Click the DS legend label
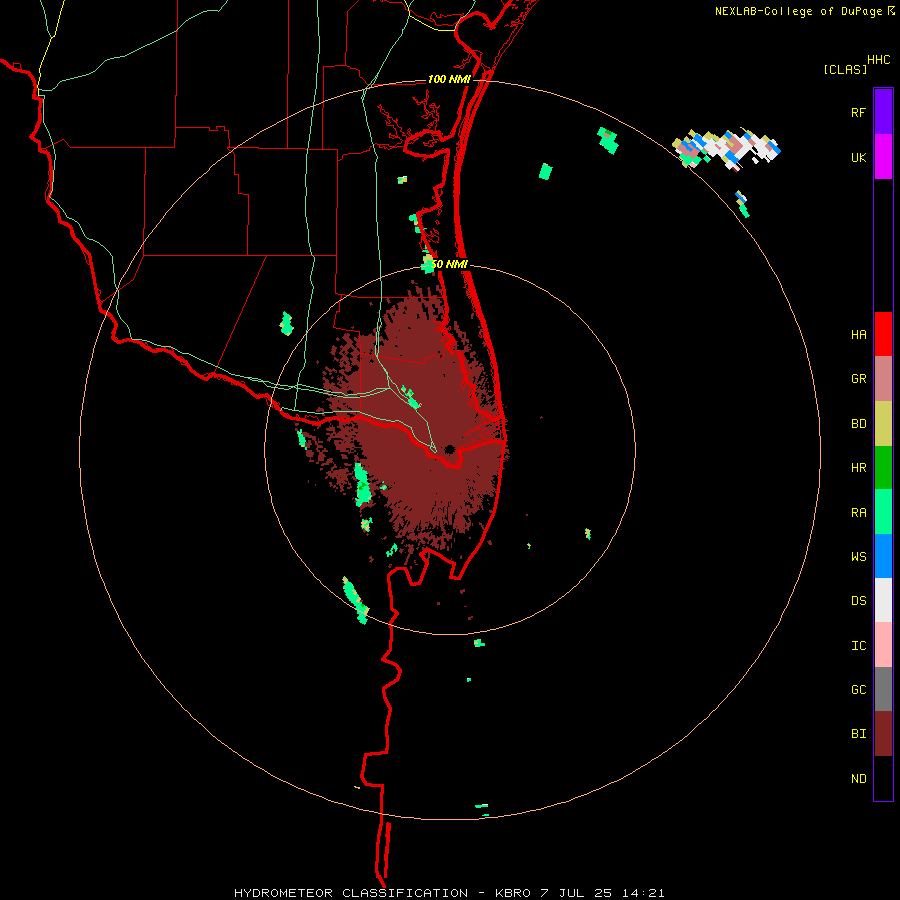 coord(858,601)
